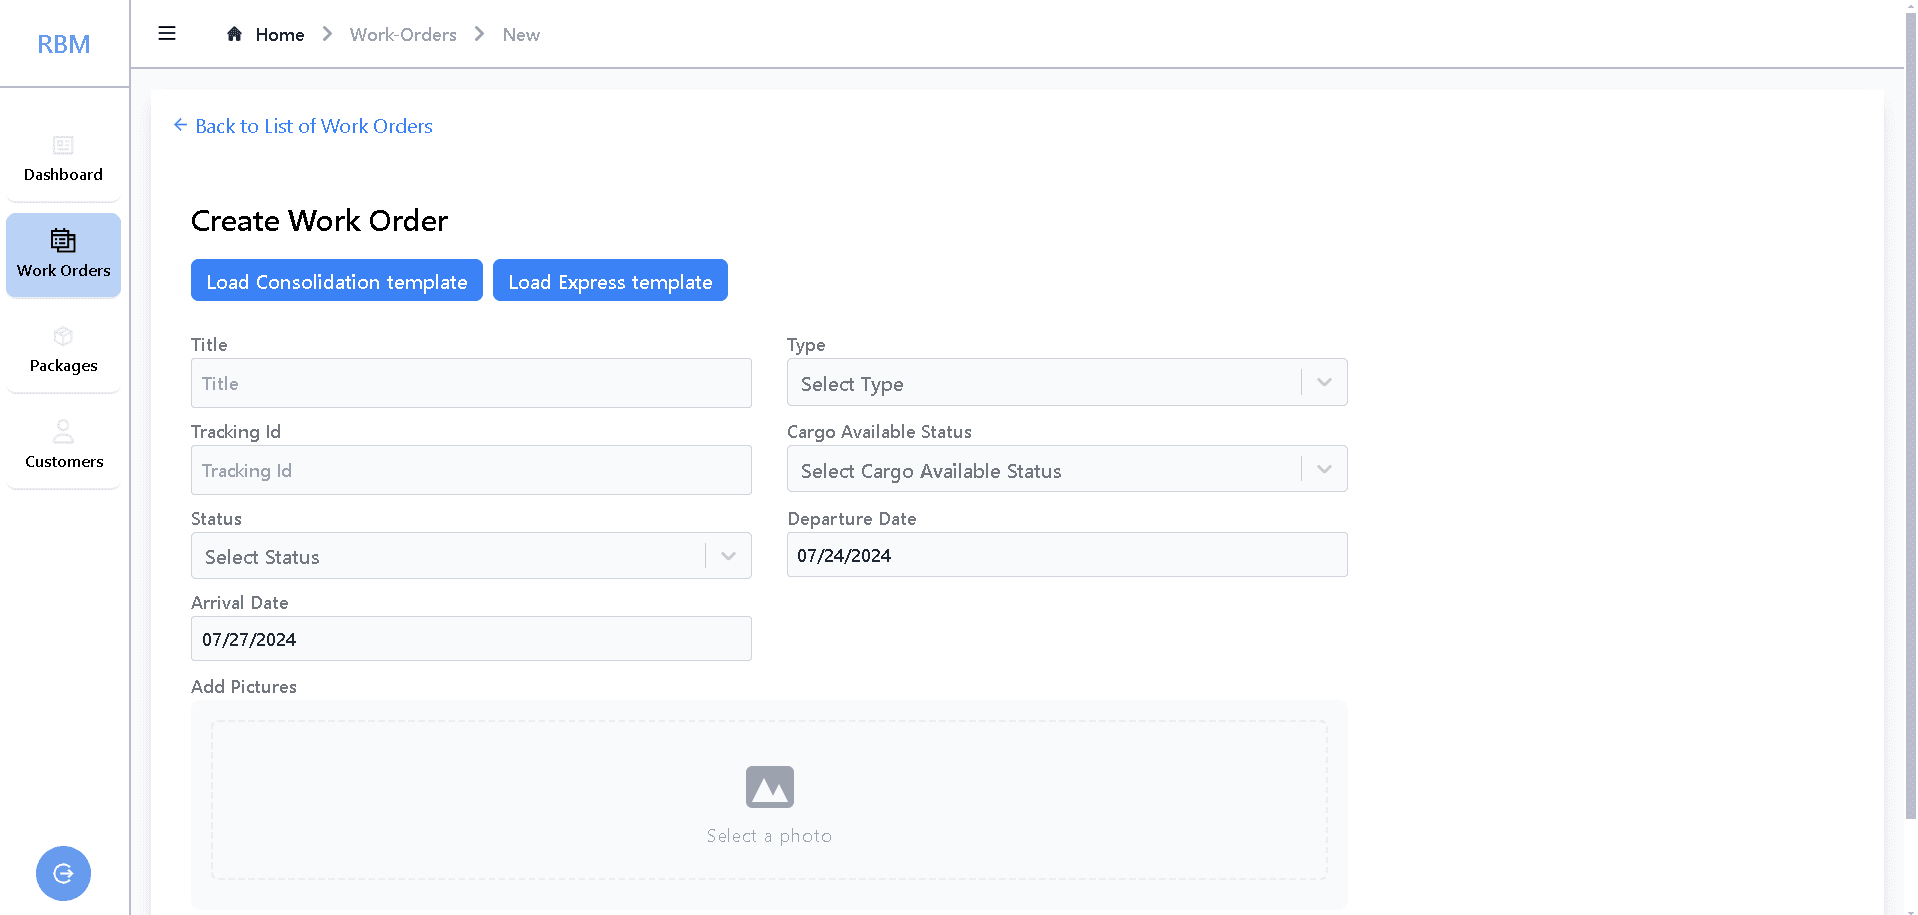Click the RBM logo
1918x915 pixels.
(x=64, y=44)
